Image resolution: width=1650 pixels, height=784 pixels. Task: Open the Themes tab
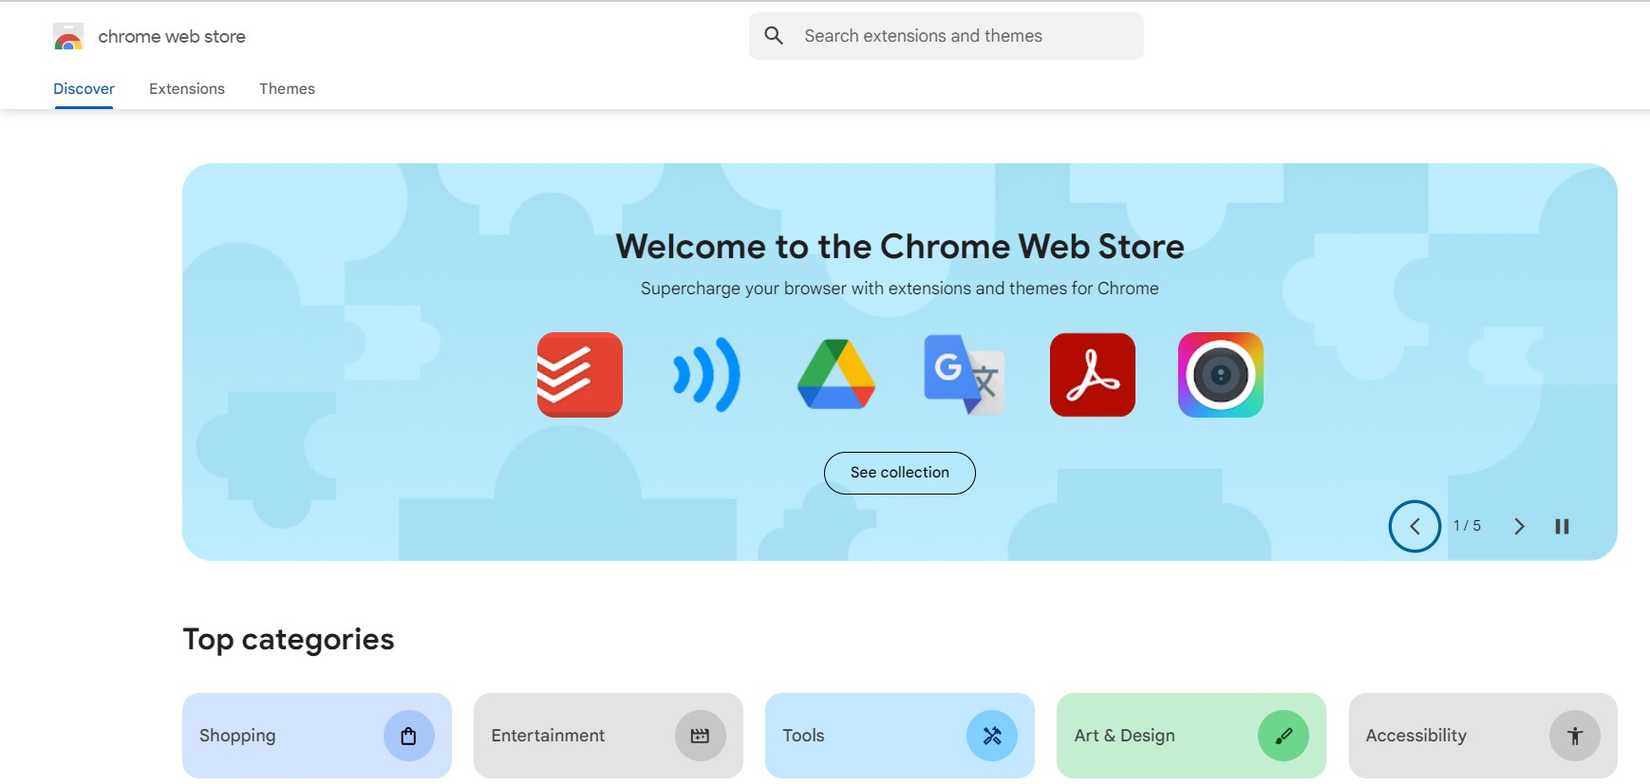287,89
